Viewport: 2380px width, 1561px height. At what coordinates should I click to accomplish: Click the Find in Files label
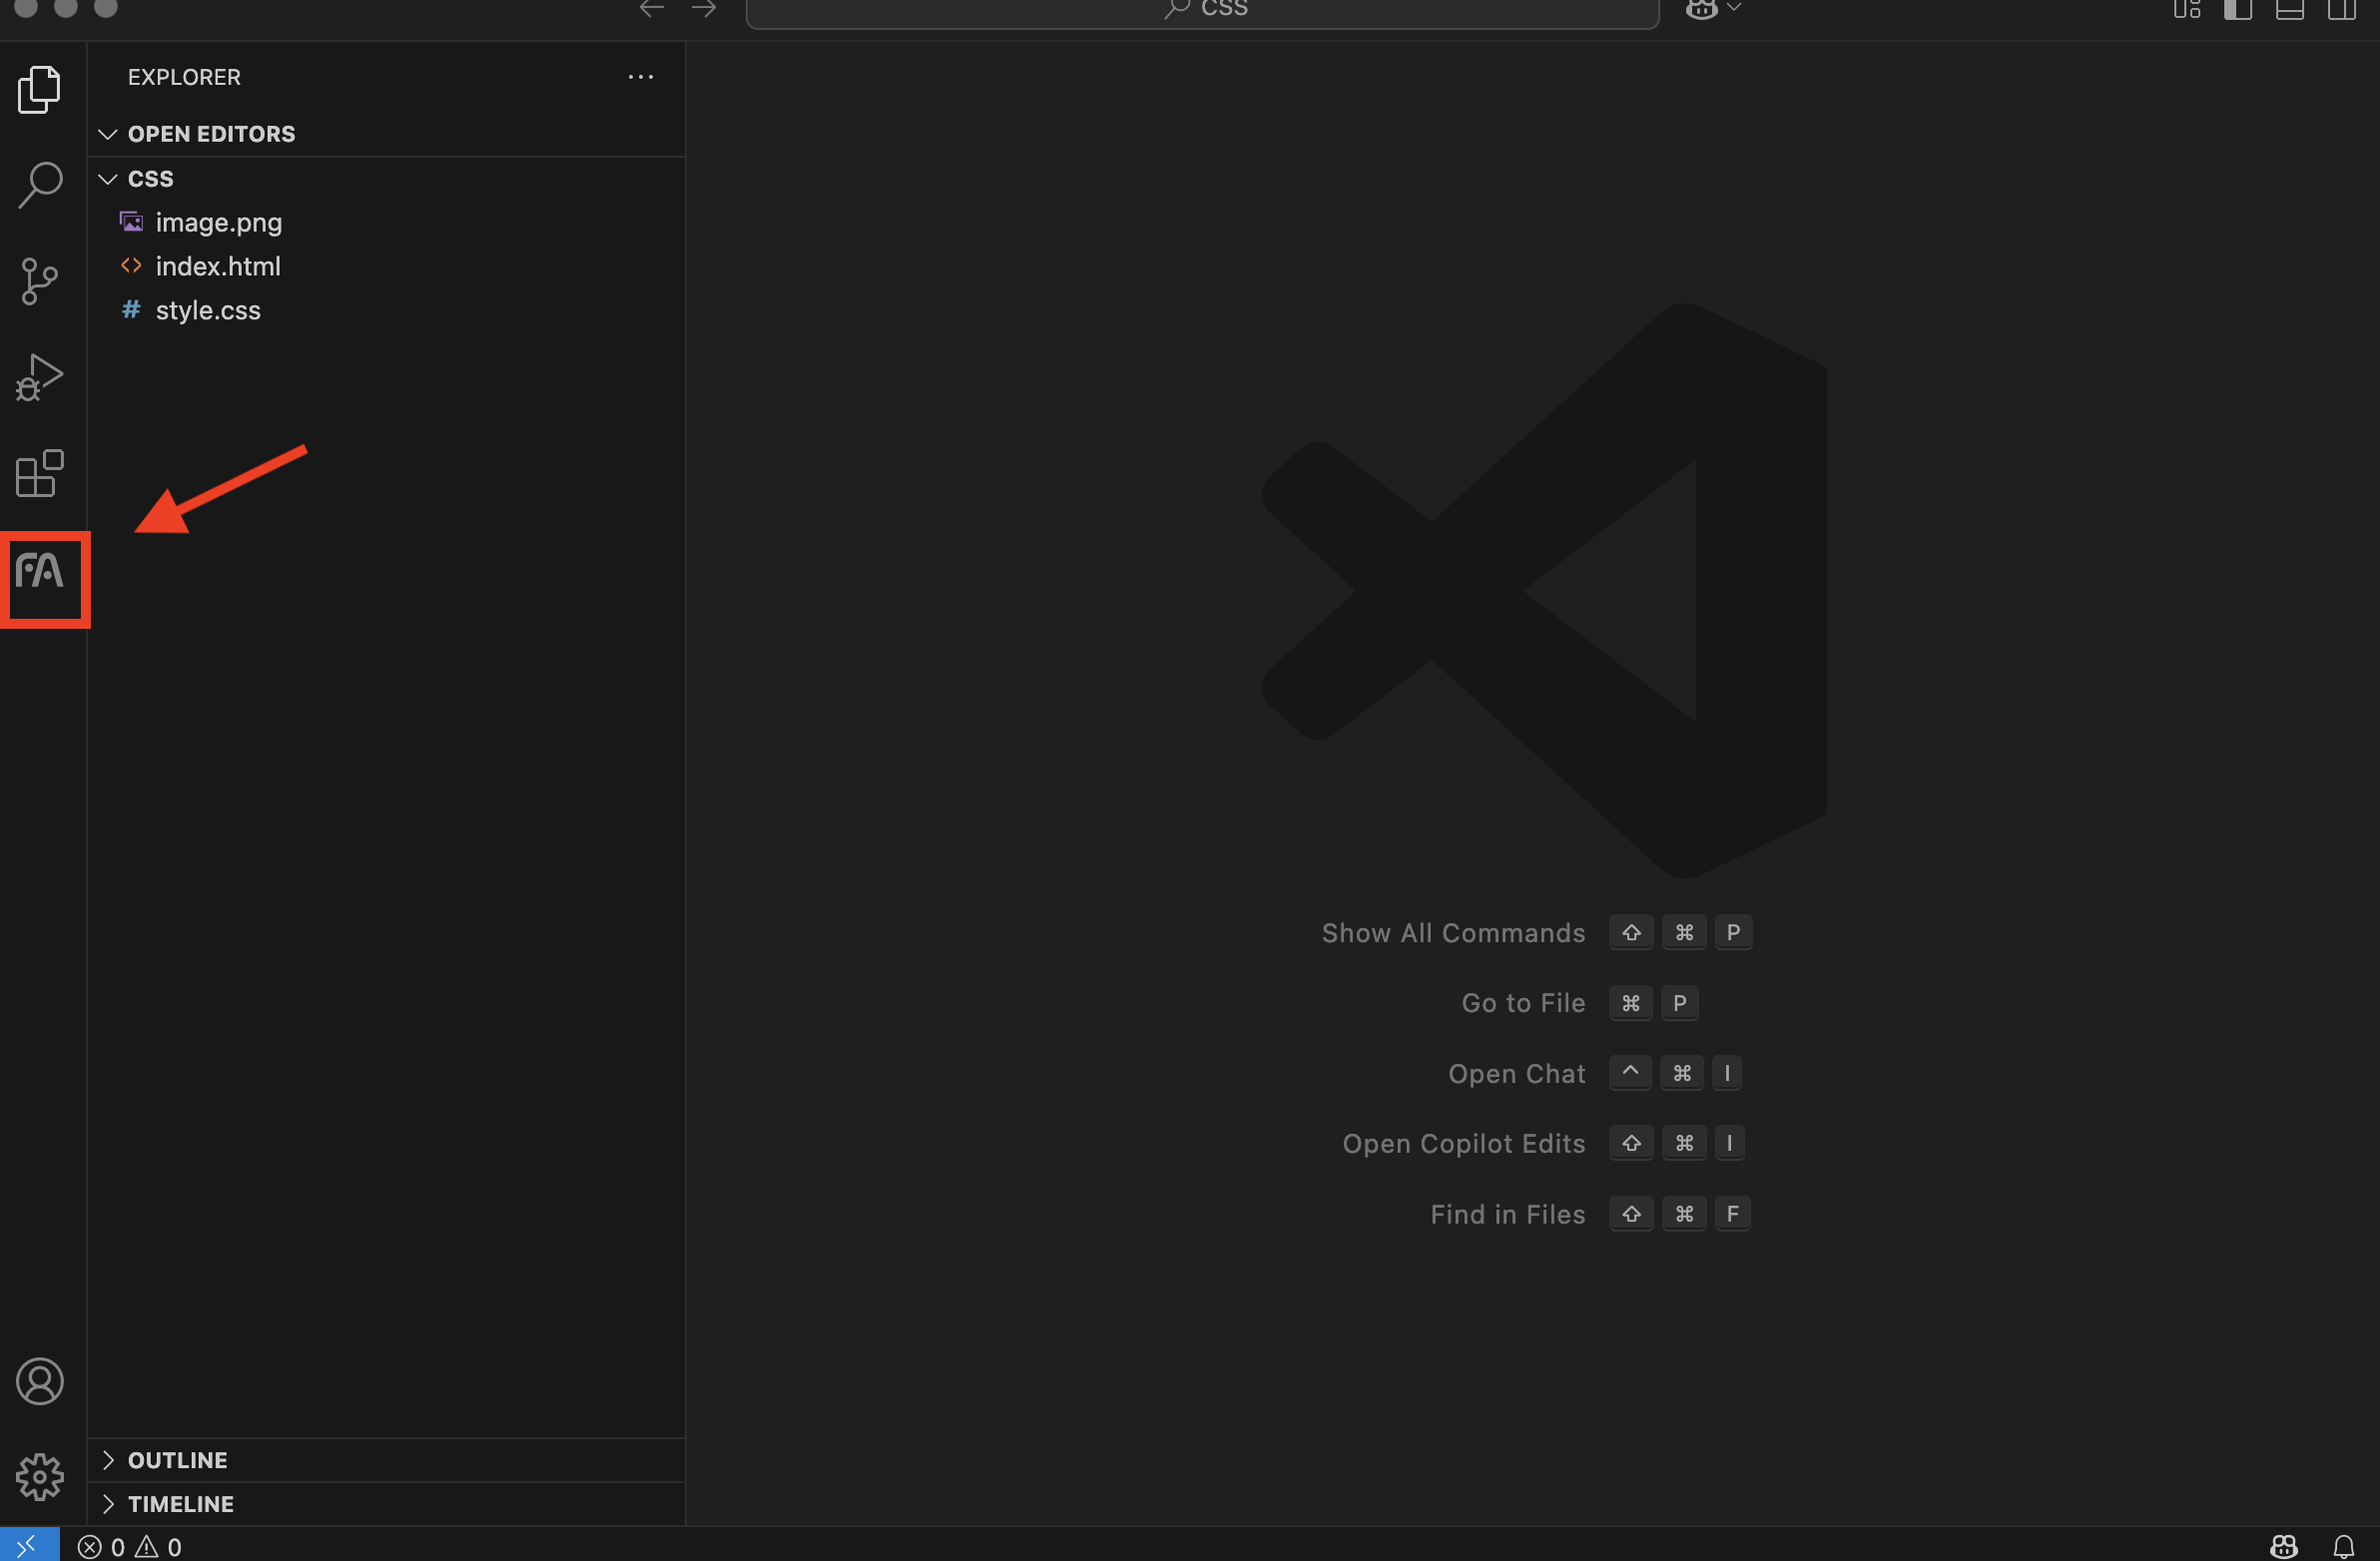pos(1507,1214)
